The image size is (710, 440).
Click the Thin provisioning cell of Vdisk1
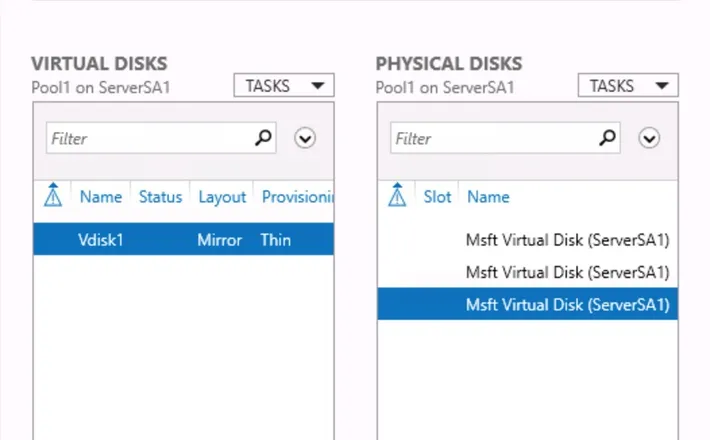[275, 240]
